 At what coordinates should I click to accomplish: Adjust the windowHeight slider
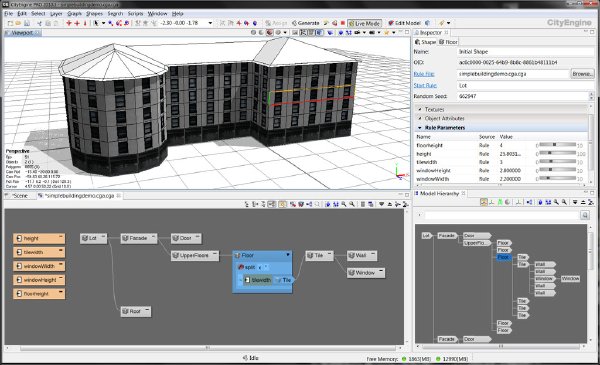(x=557, y=170)
